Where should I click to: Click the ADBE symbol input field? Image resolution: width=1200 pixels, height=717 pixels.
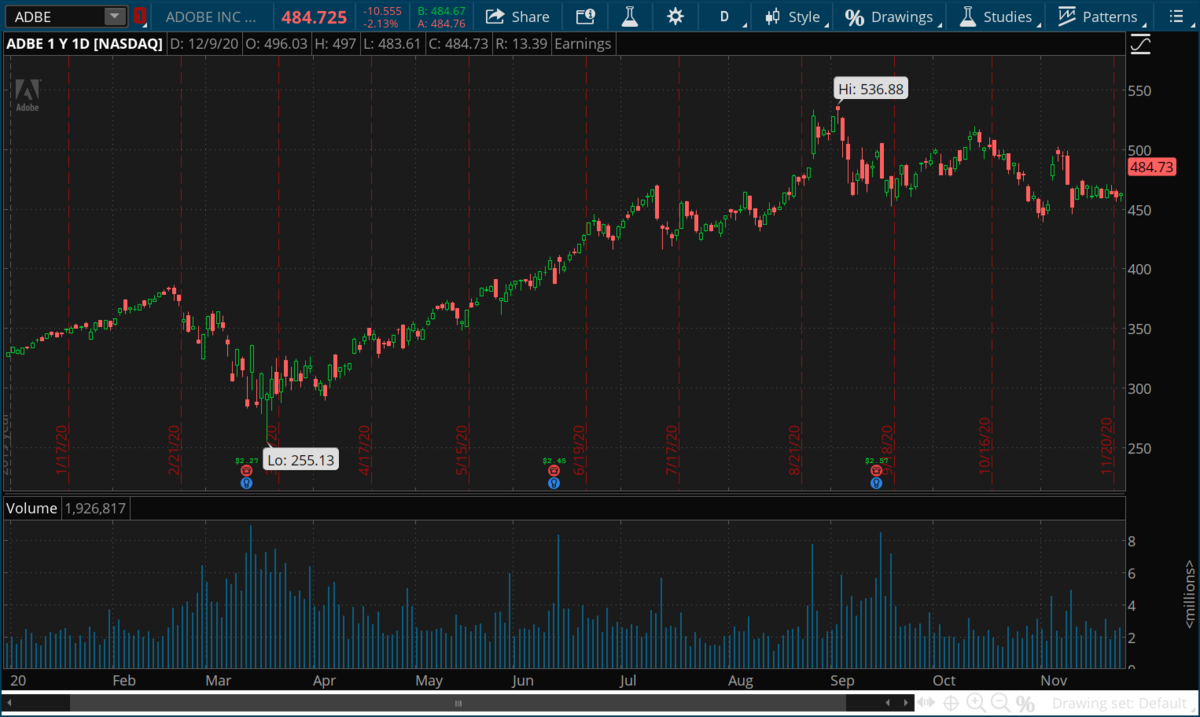point(54,16)
